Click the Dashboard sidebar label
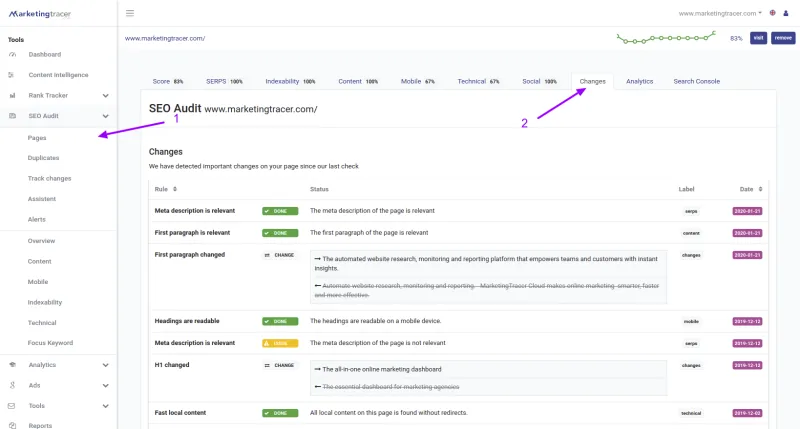The height and width of the screenshot is (429, 800). [x=44, y=55]
